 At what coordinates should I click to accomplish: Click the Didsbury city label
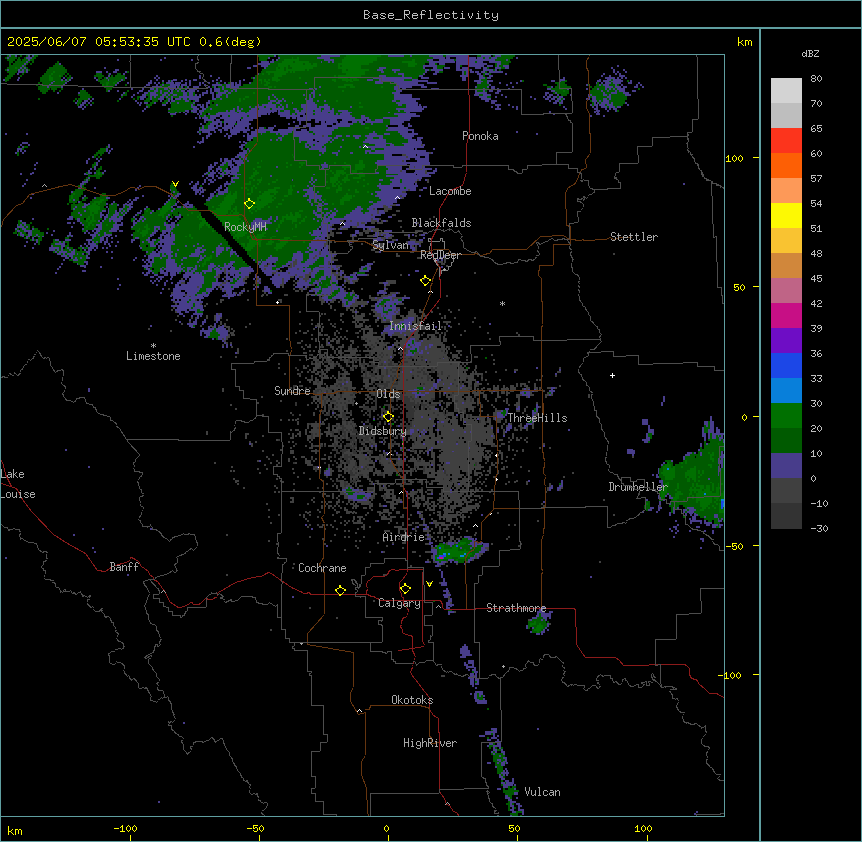383,431
